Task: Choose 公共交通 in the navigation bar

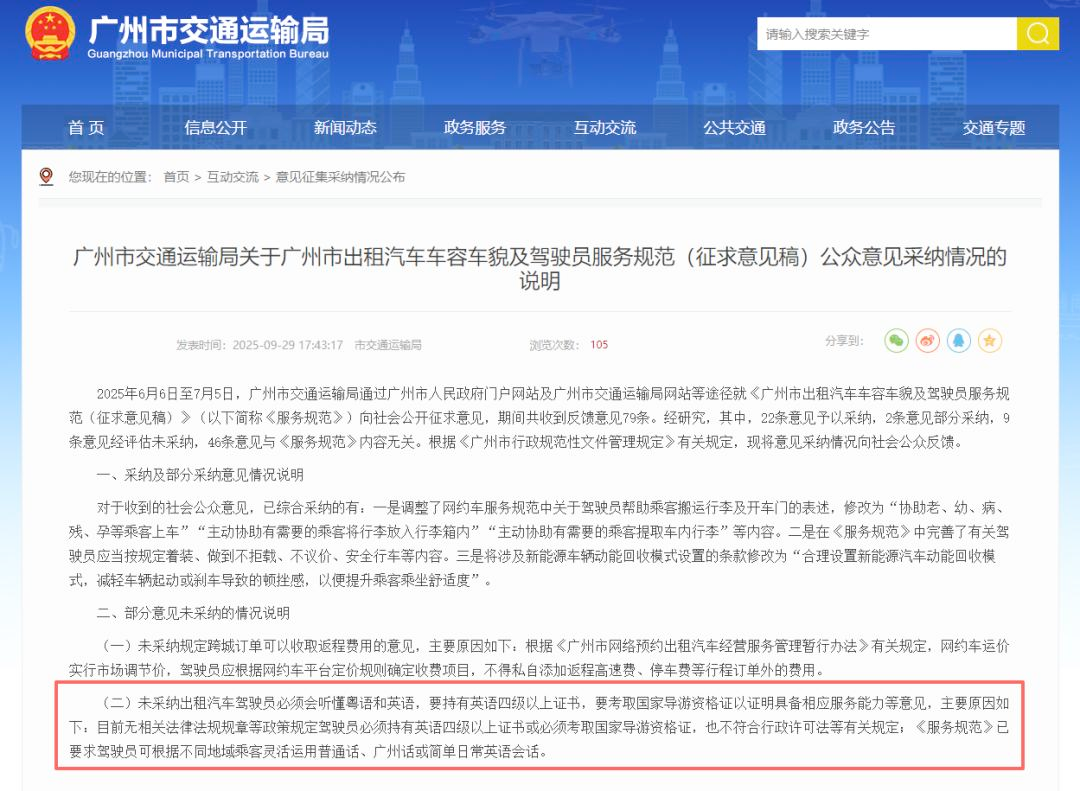Action: (734, 128)
